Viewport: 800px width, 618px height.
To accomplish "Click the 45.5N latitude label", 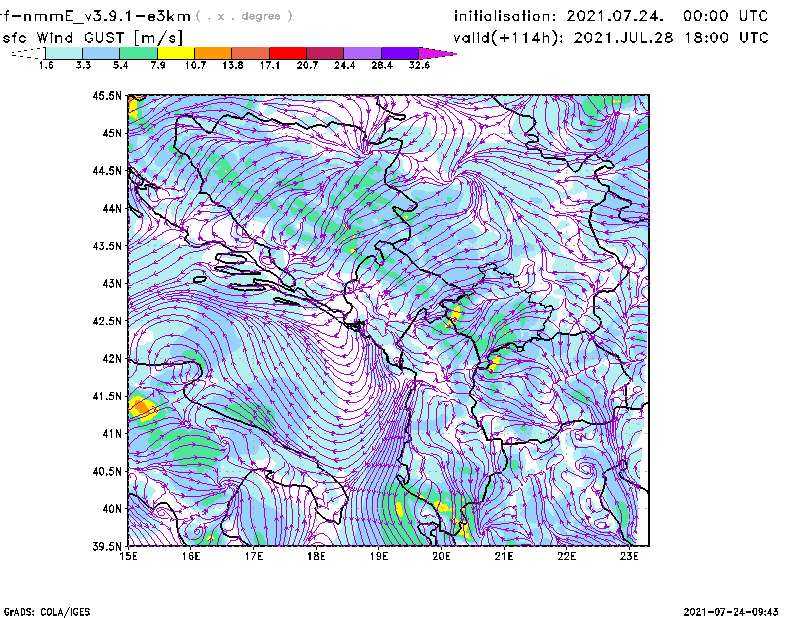I will pyautogui.click(x=107, y=95).
